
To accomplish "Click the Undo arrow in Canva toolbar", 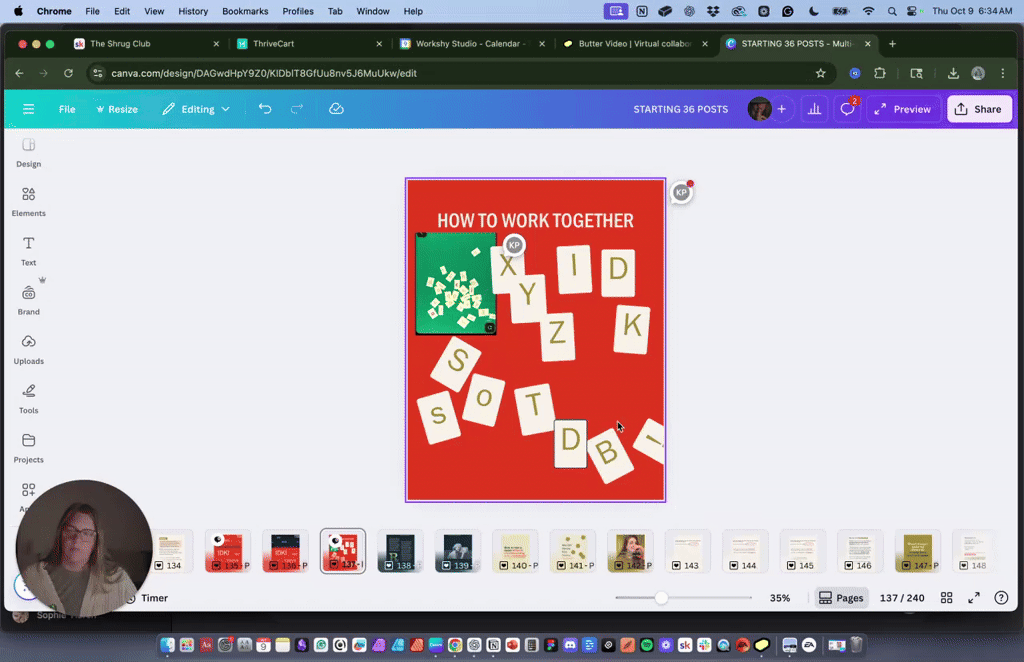I will (264, 109).
